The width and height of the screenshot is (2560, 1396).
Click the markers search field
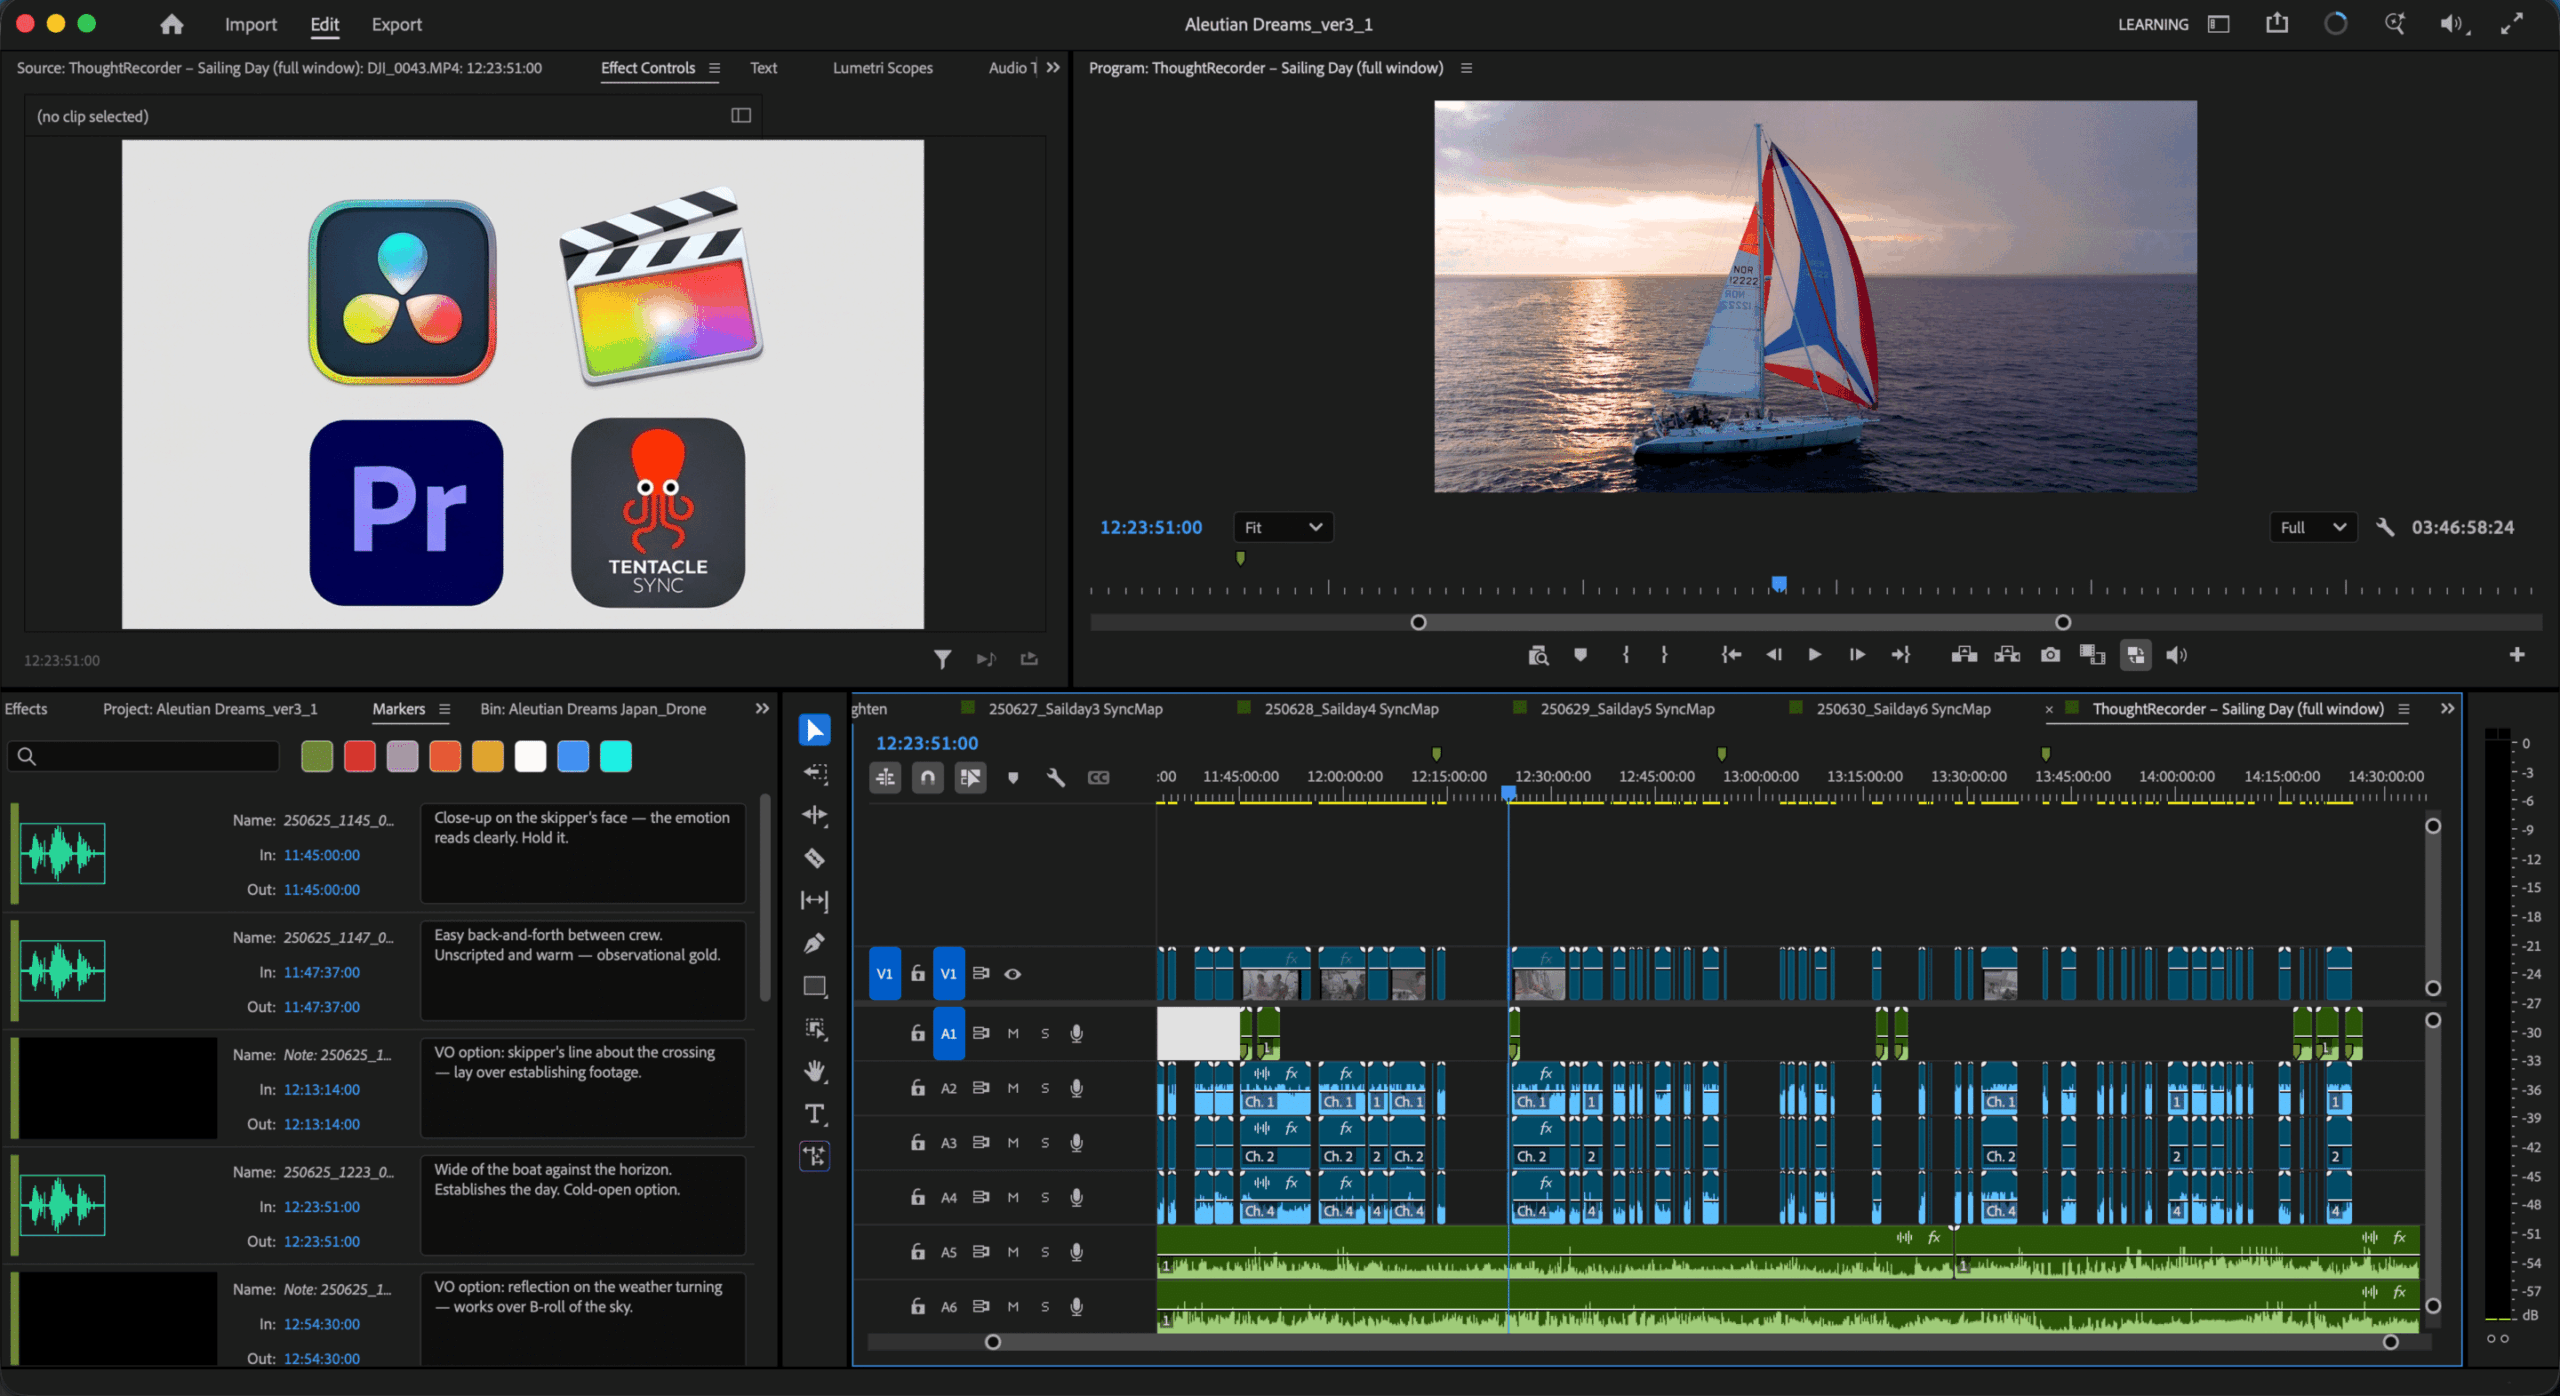pyautogui.click(x=143, y=756)
